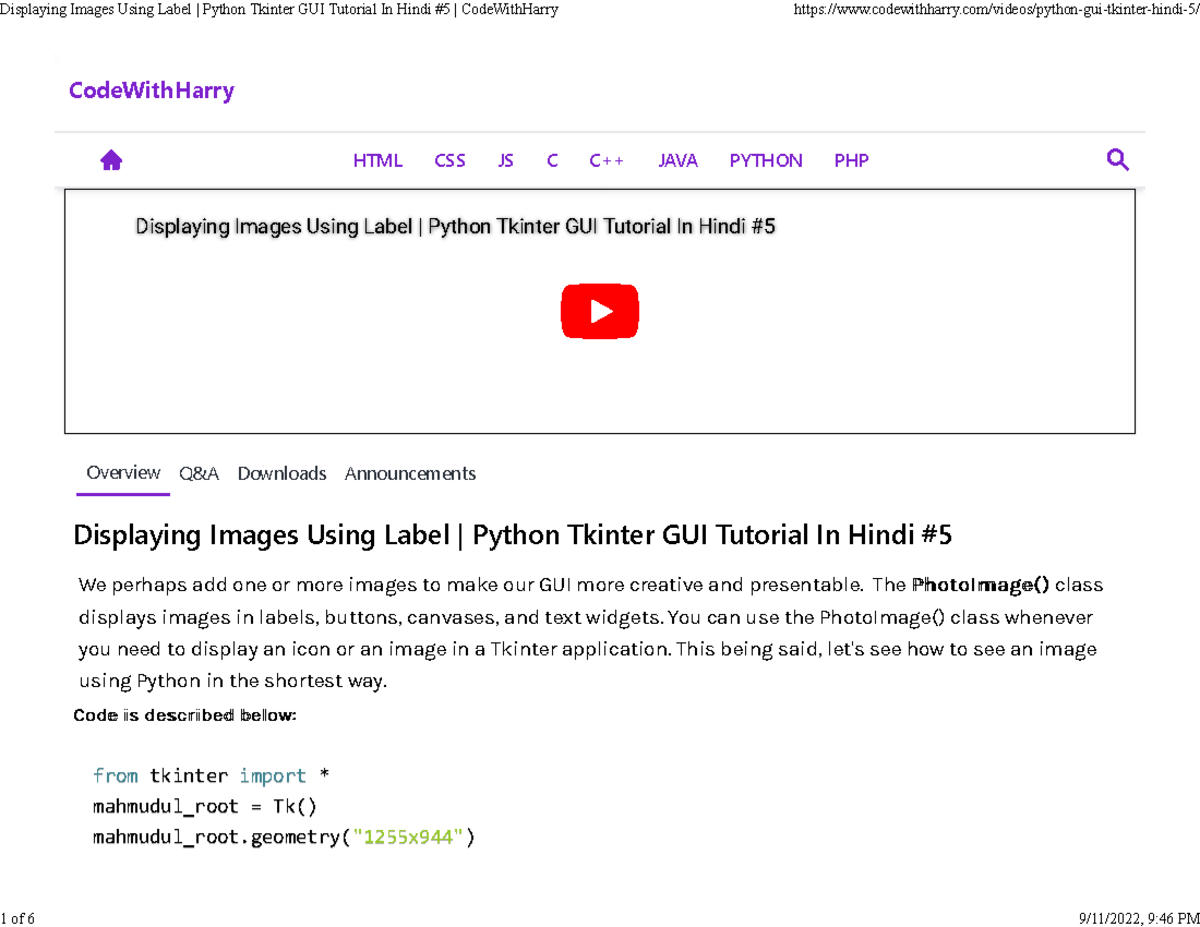View the Announcements tab

pos(410,474)
